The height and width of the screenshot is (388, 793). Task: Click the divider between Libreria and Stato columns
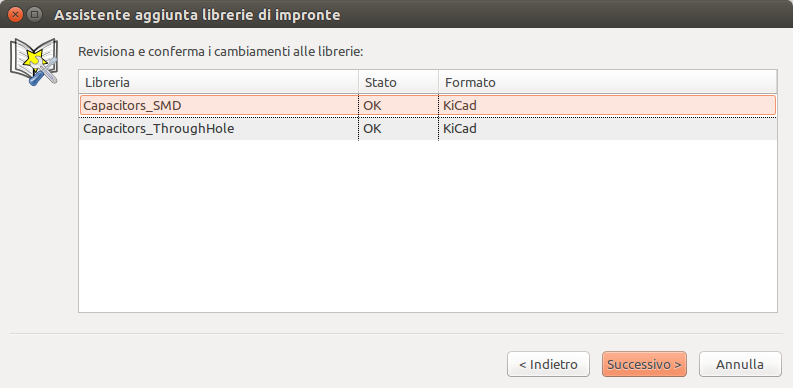coord(359,82)
